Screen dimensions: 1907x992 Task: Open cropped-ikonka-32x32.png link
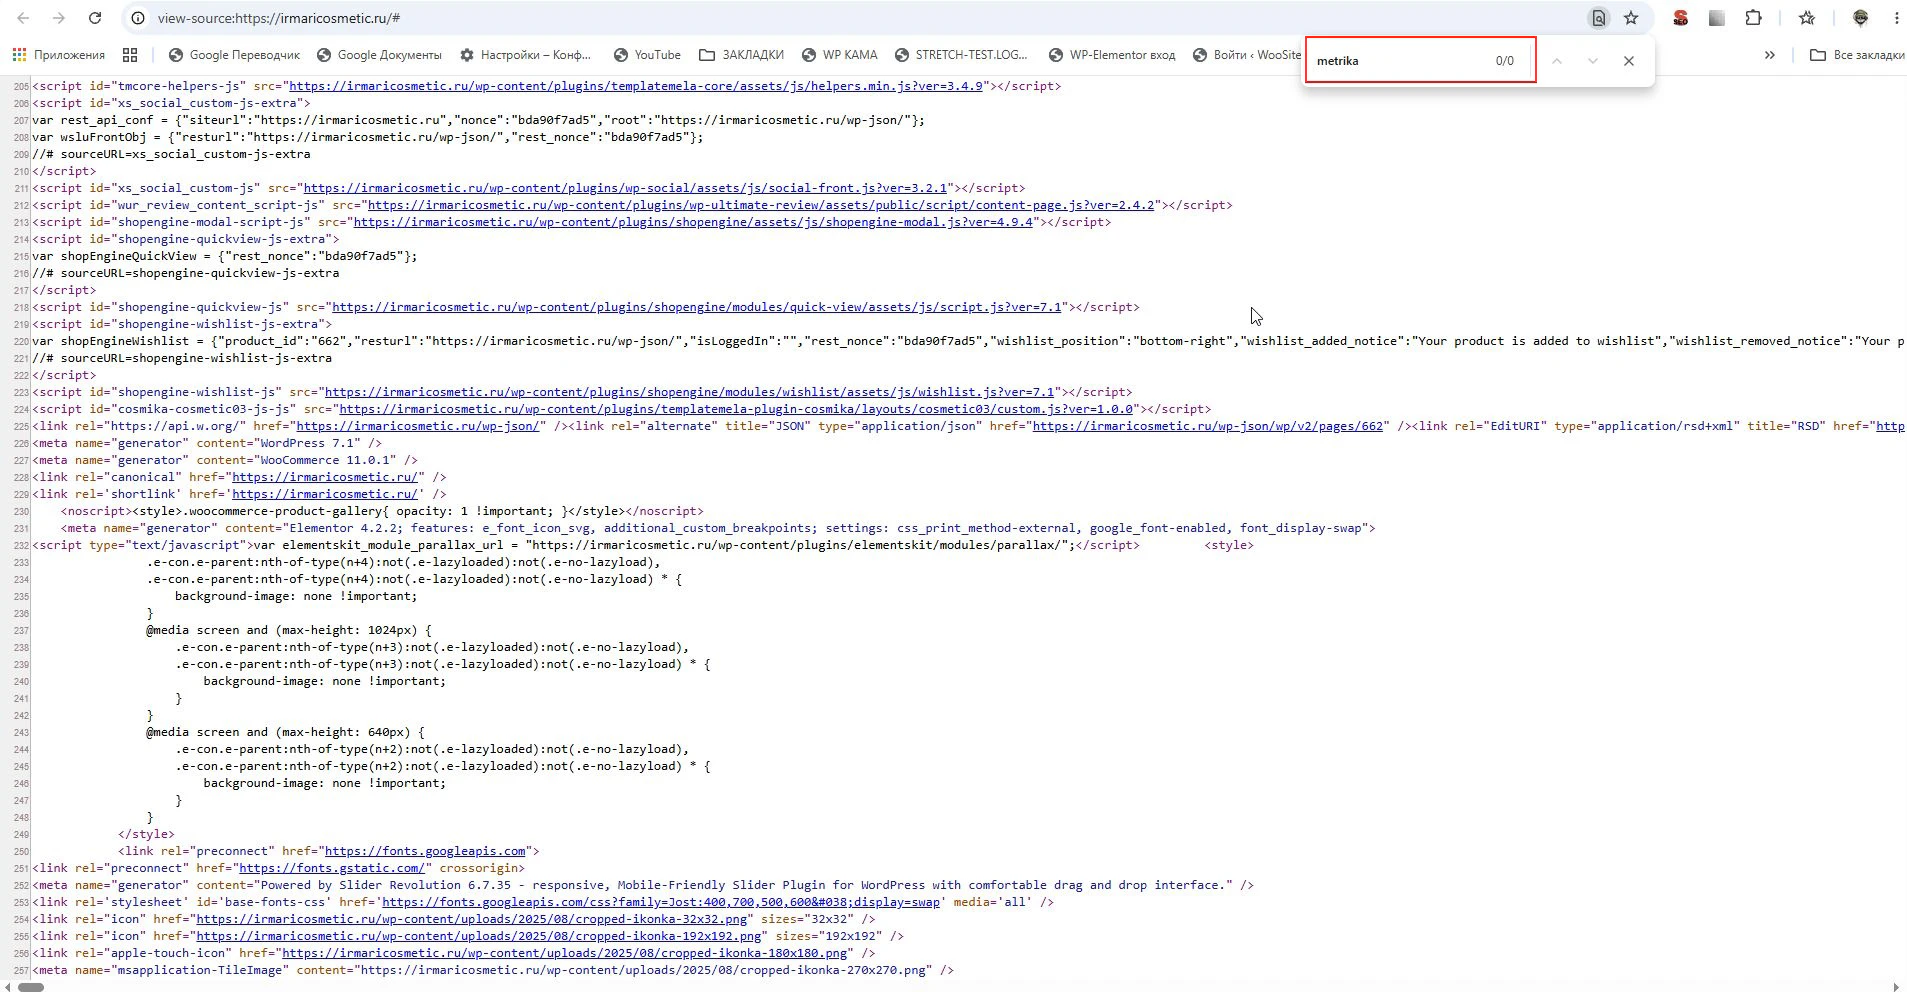click(472, 919)
